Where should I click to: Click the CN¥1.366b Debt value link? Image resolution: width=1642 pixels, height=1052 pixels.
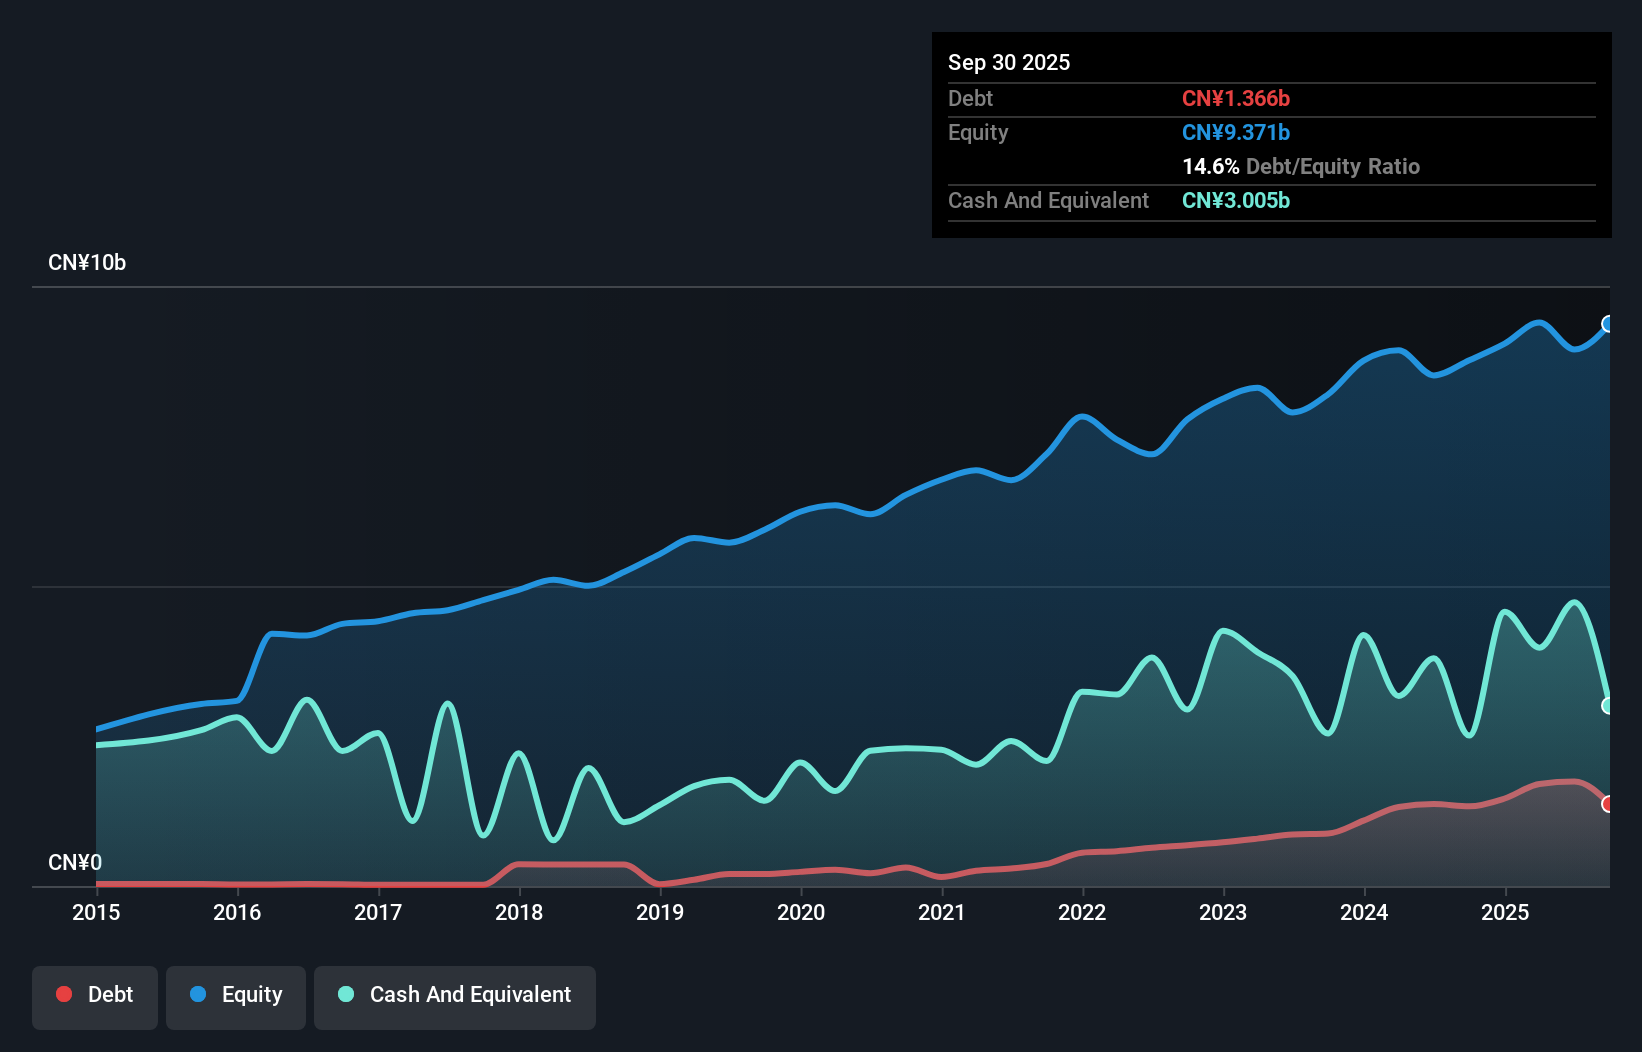click(1236, 99)
